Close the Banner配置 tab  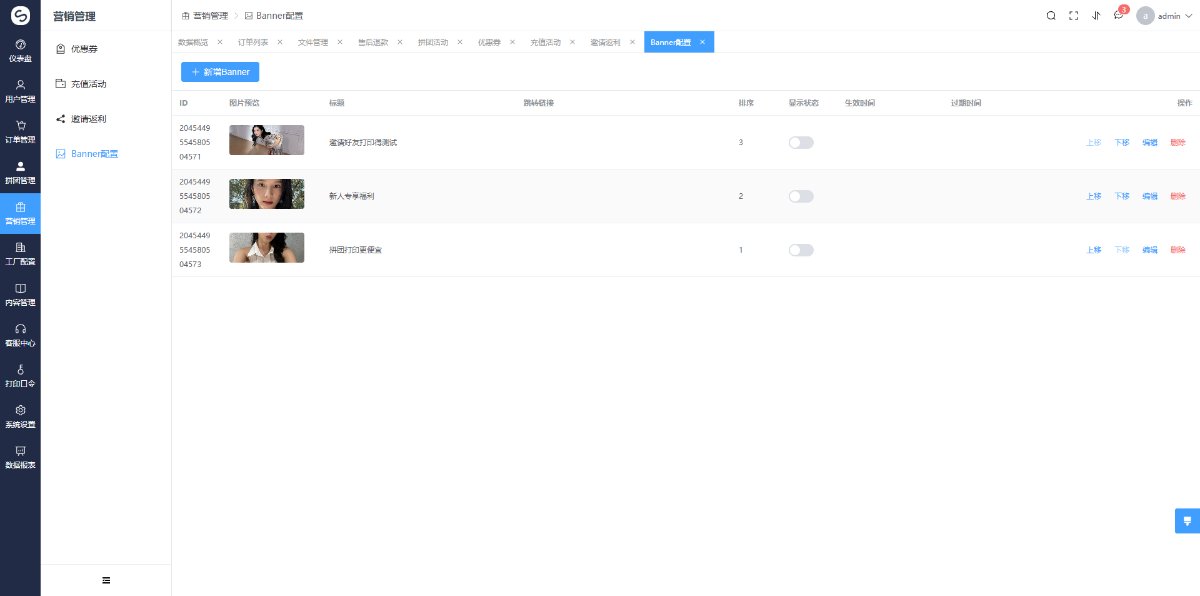coord(703,42)
